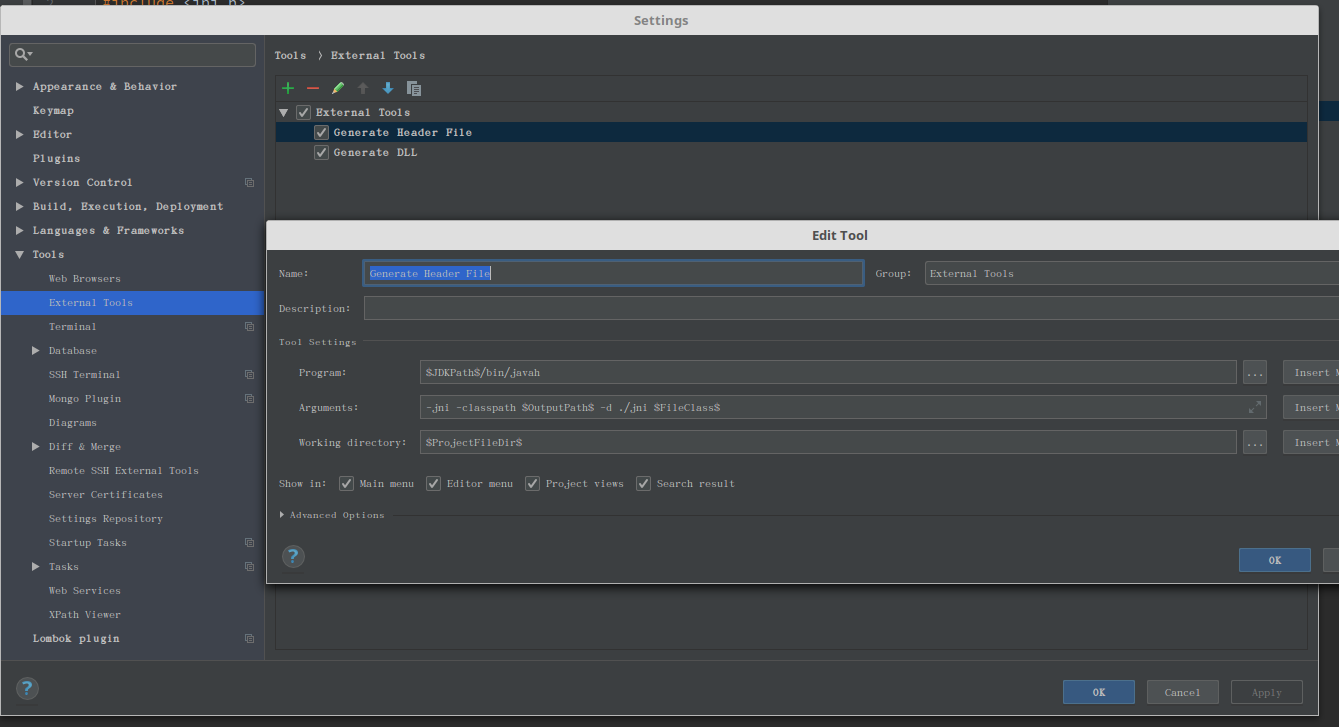Viewport: 1339px width, 727px height.
Task: Open Keymap settings page
Action: pos(53,110)
